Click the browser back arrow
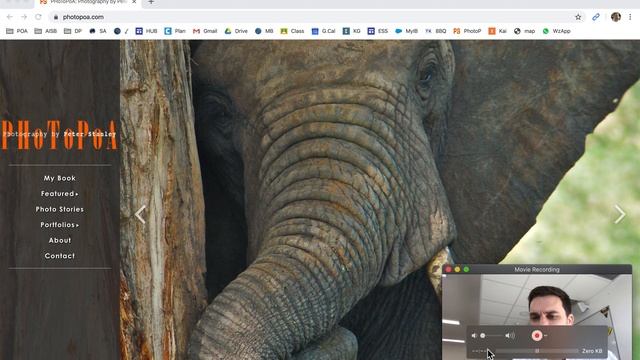Viewport: 640px width, 360px height. coord(9,17)
